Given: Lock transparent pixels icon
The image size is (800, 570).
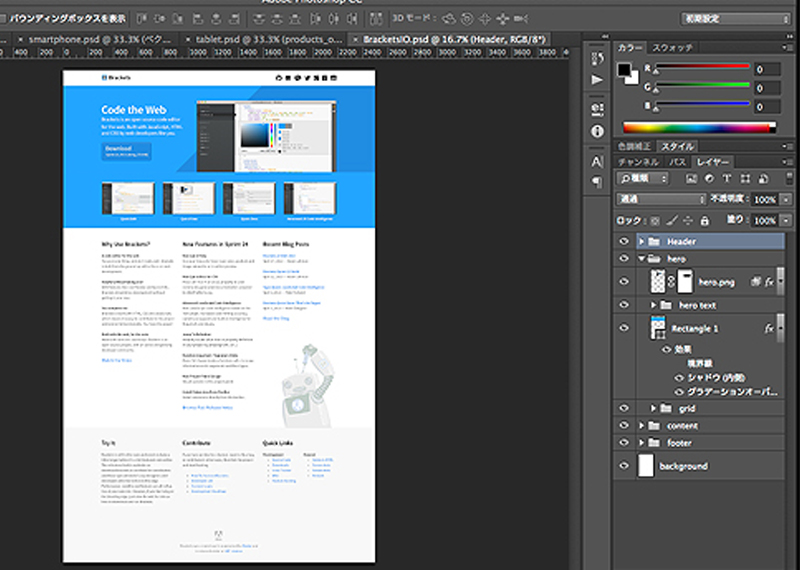Looking at the screenshot, I should 655,221.
